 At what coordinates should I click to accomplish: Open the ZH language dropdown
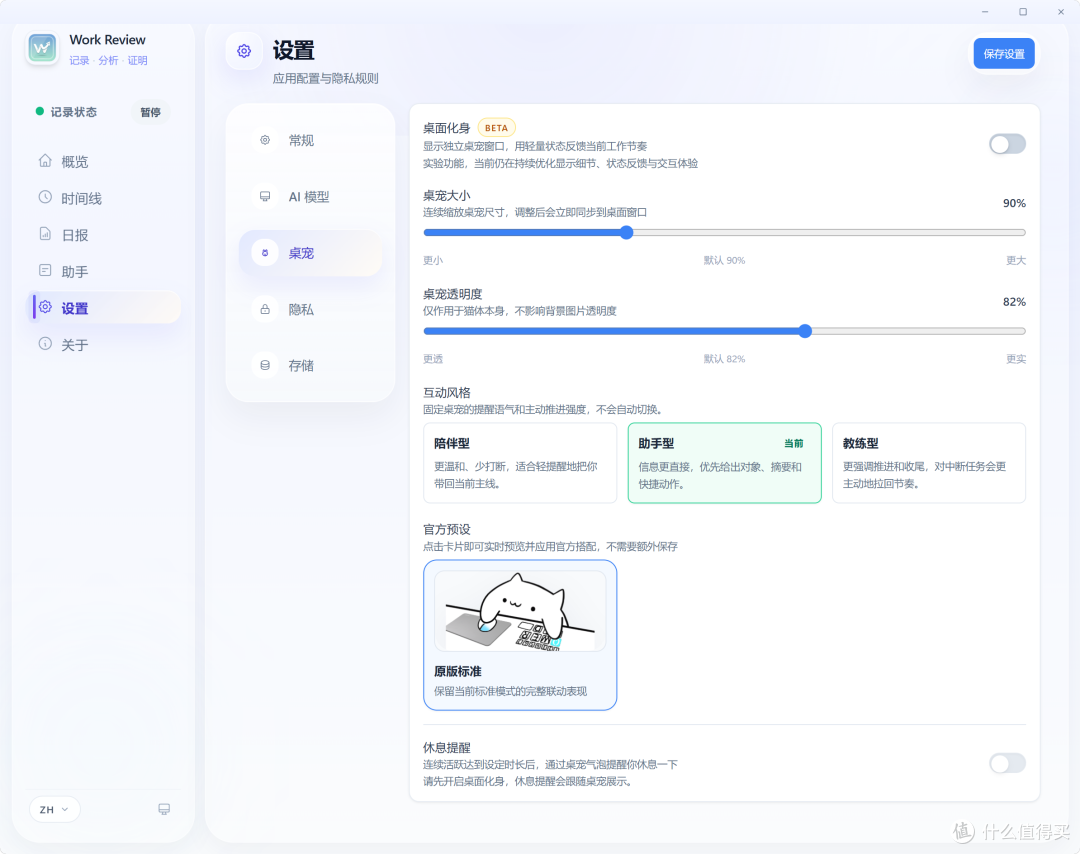(54, 809)
